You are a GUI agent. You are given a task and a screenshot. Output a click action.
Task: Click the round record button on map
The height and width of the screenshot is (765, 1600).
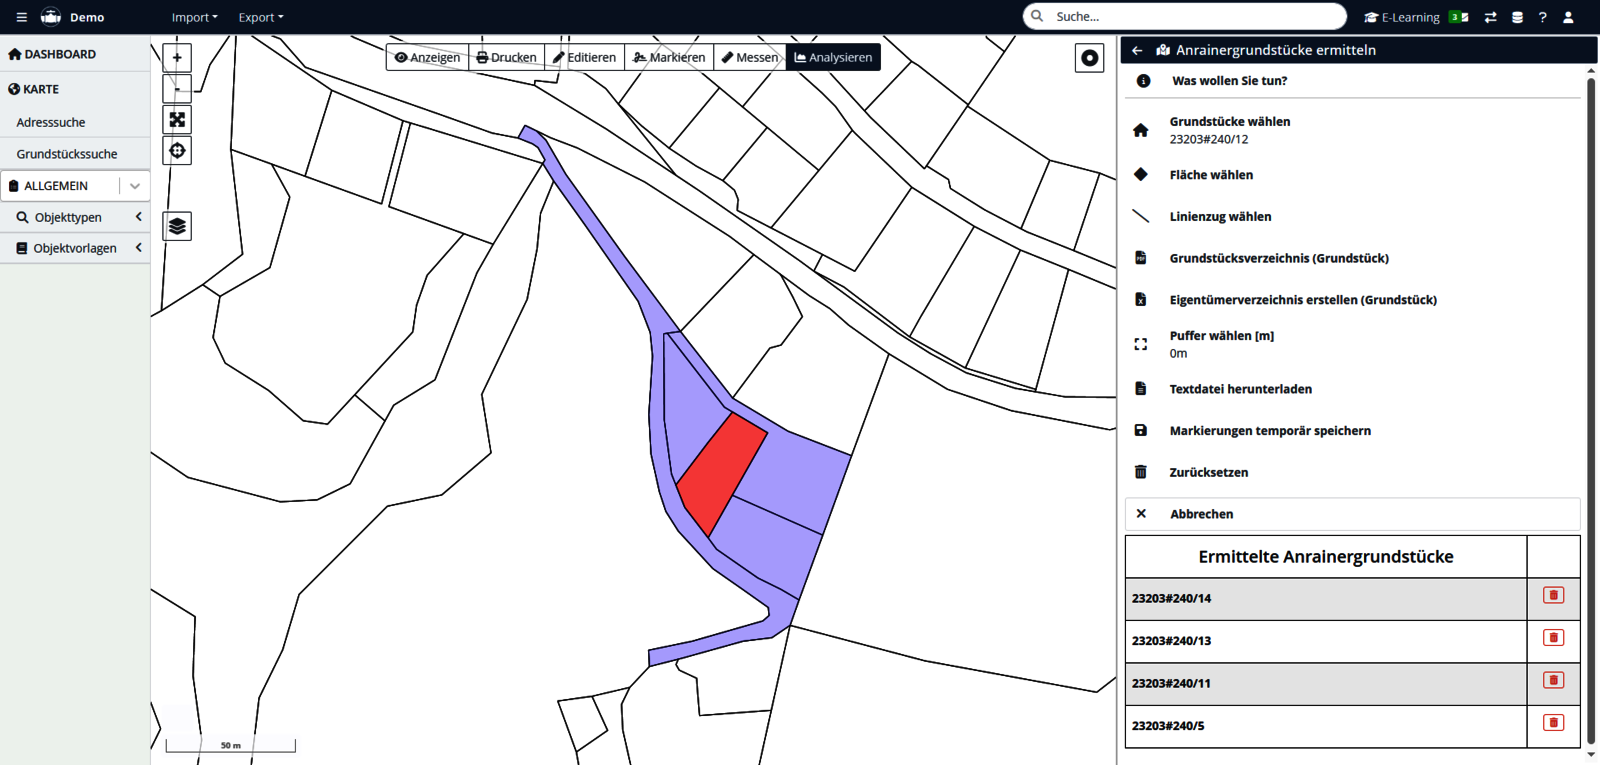point(1089,58)
